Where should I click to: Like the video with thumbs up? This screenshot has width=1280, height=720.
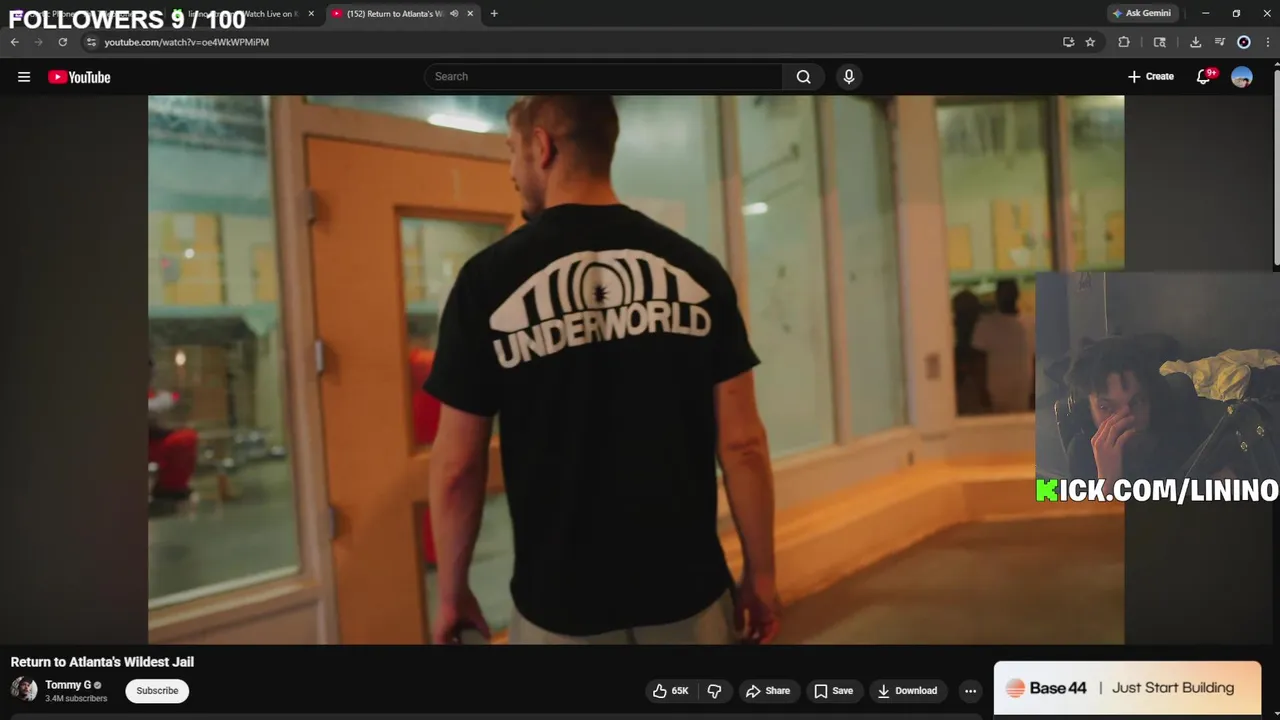[x=671, y=691]
